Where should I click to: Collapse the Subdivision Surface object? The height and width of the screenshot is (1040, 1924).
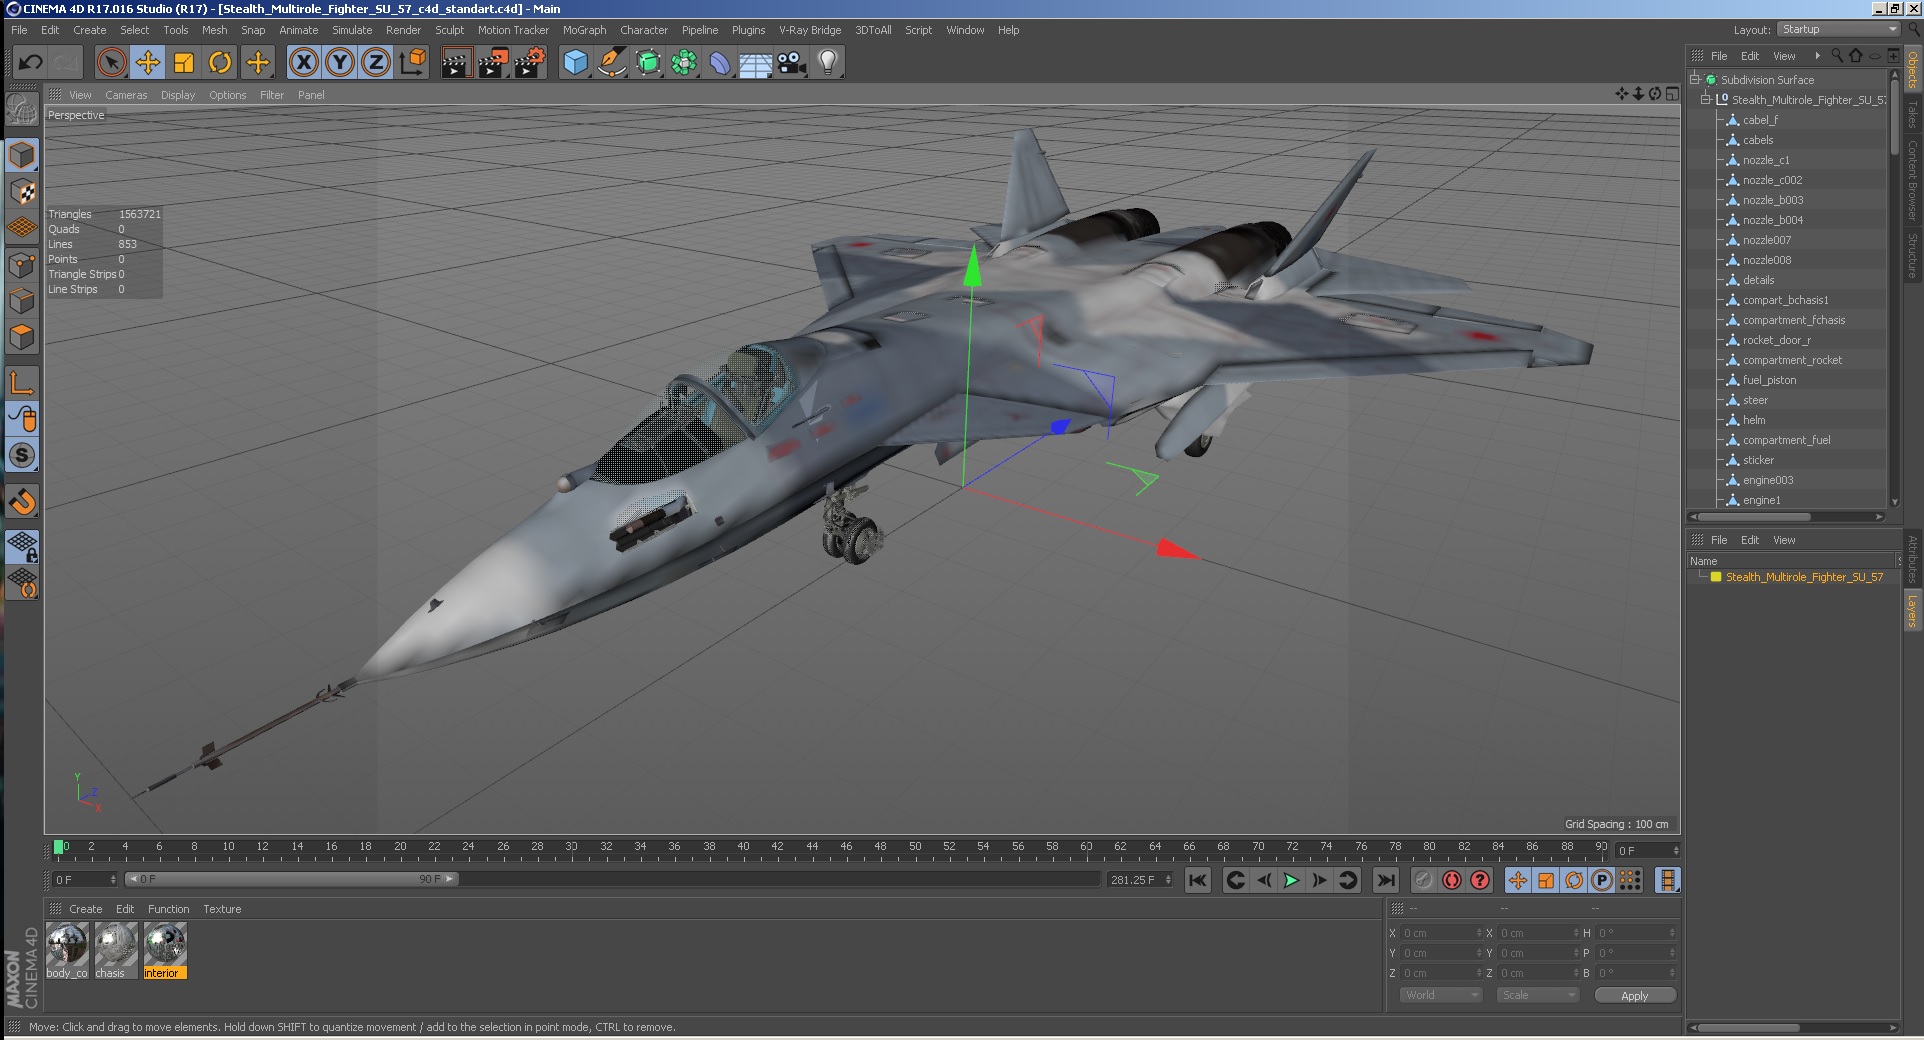1695,79
